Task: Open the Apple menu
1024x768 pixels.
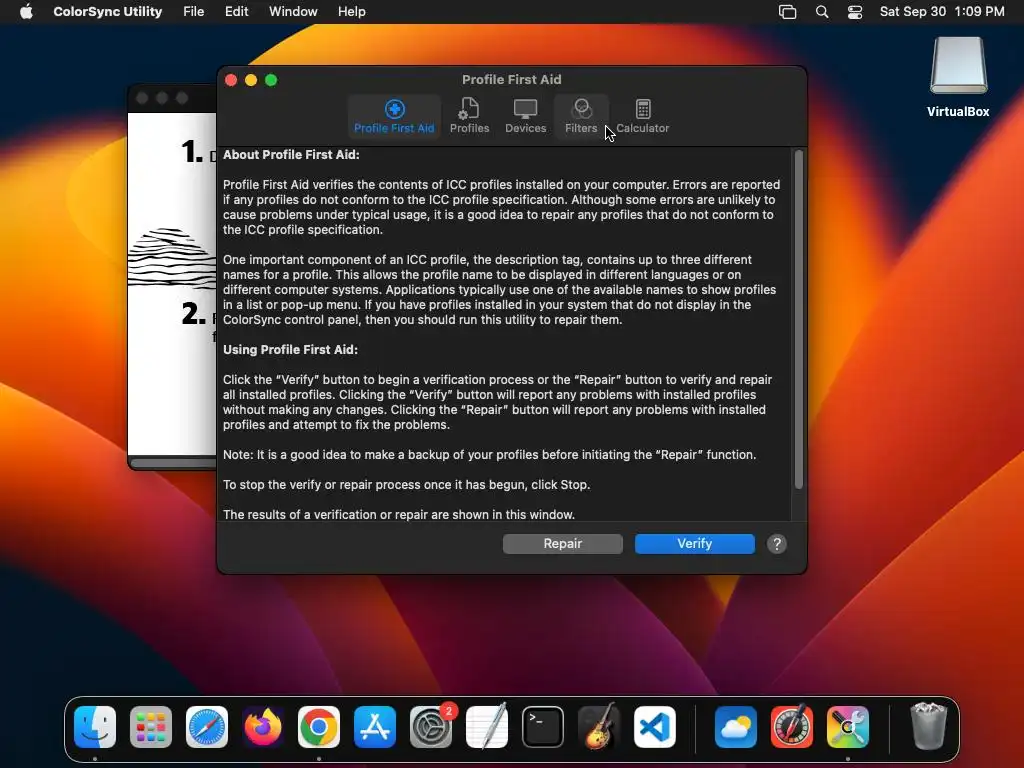Action: pyautogui.click(x=26, y=12)
